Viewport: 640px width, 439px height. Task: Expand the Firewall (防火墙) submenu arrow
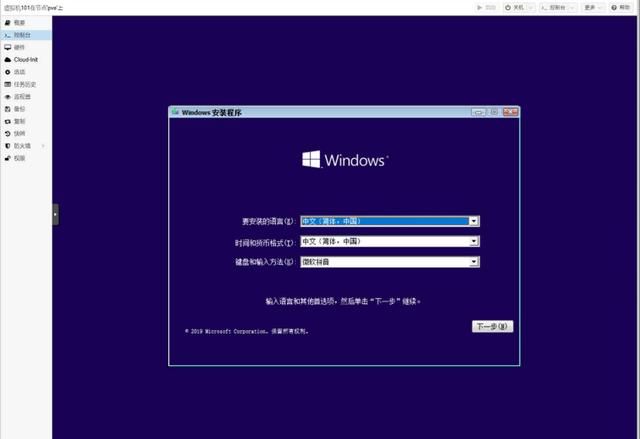pos(43,146)
